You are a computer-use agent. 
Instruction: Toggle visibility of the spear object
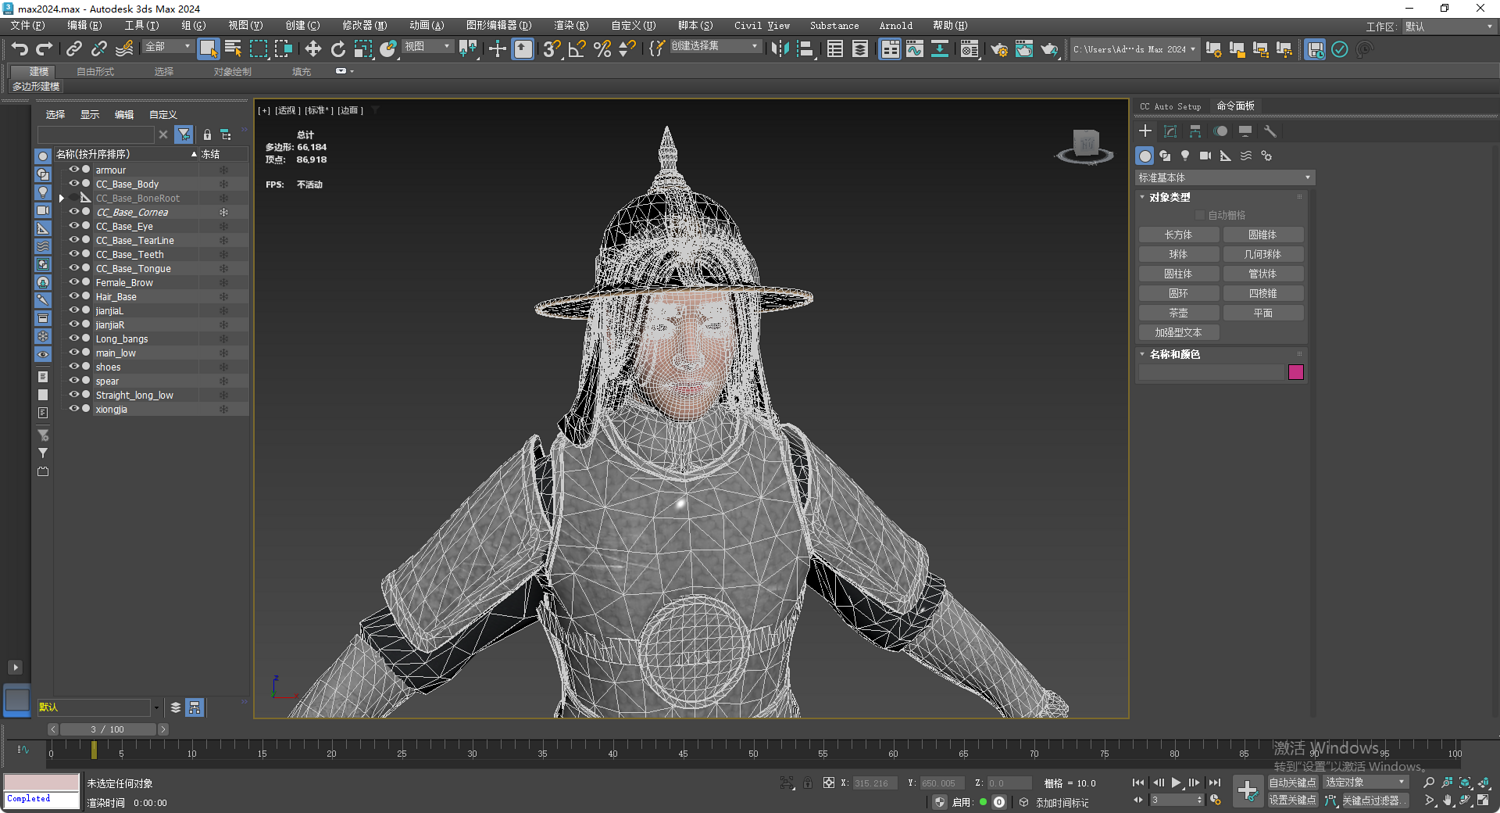click(x=73, y=381)
